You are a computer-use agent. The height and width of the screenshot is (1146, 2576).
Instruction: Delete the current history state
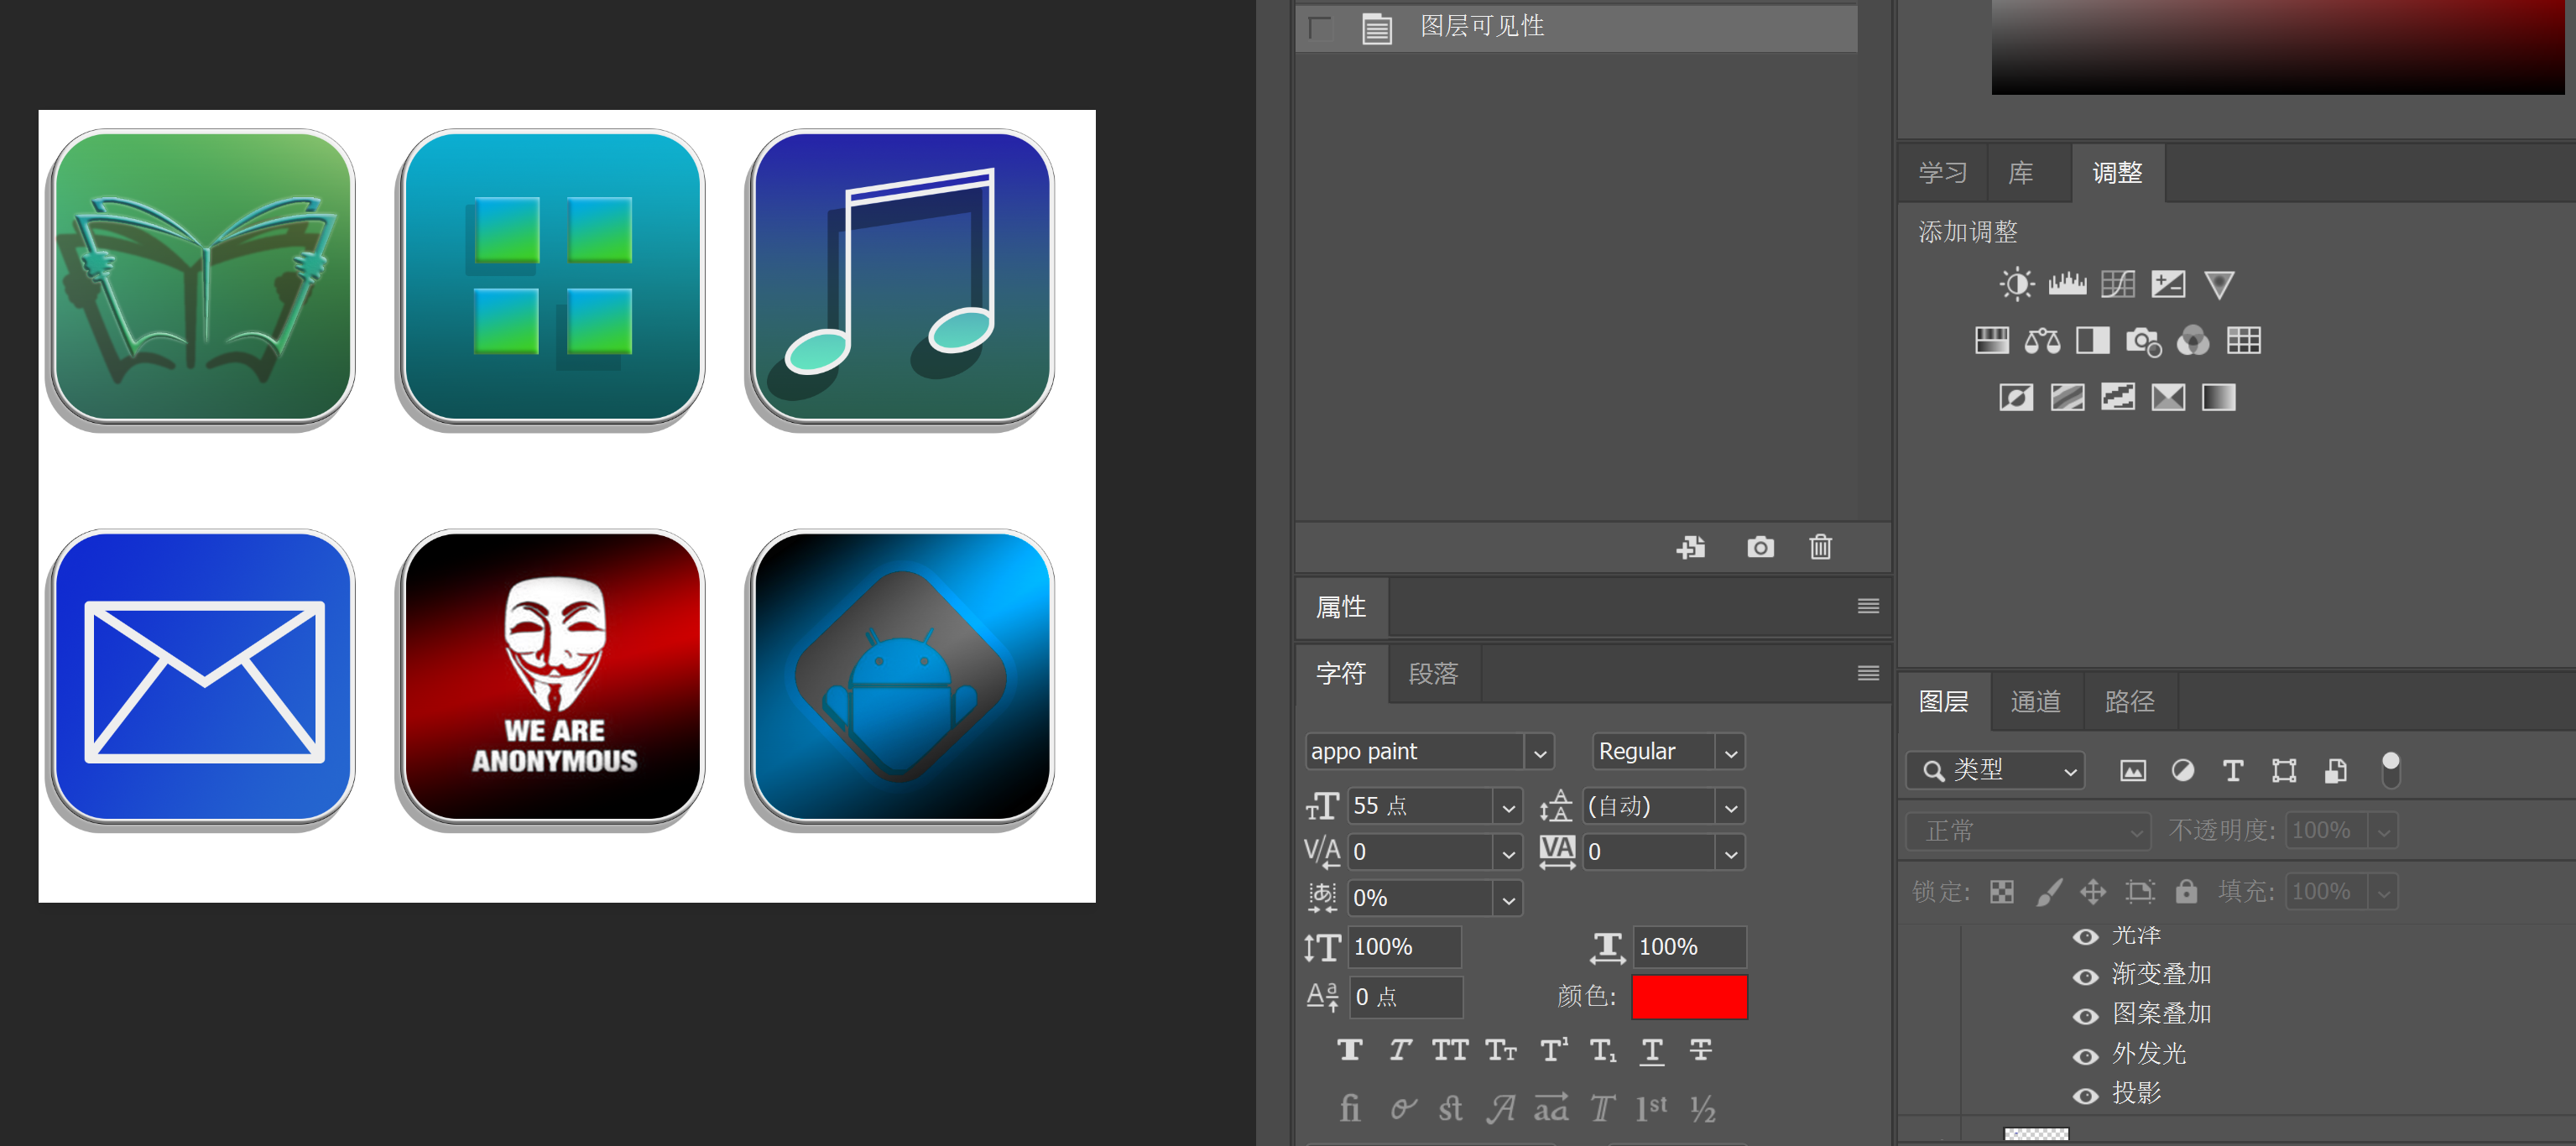1820,547
